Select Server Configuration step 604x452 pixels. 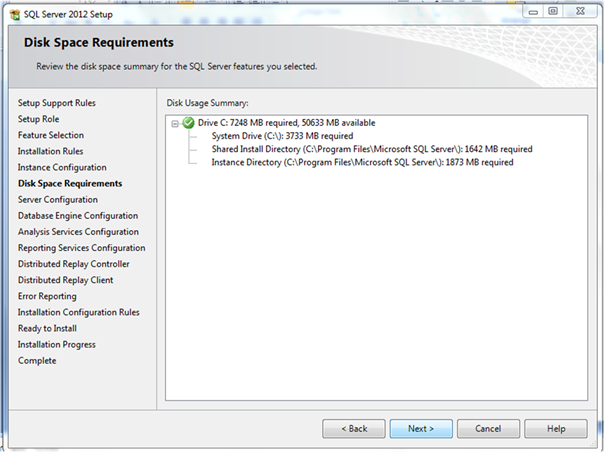(x=58, y=200)
